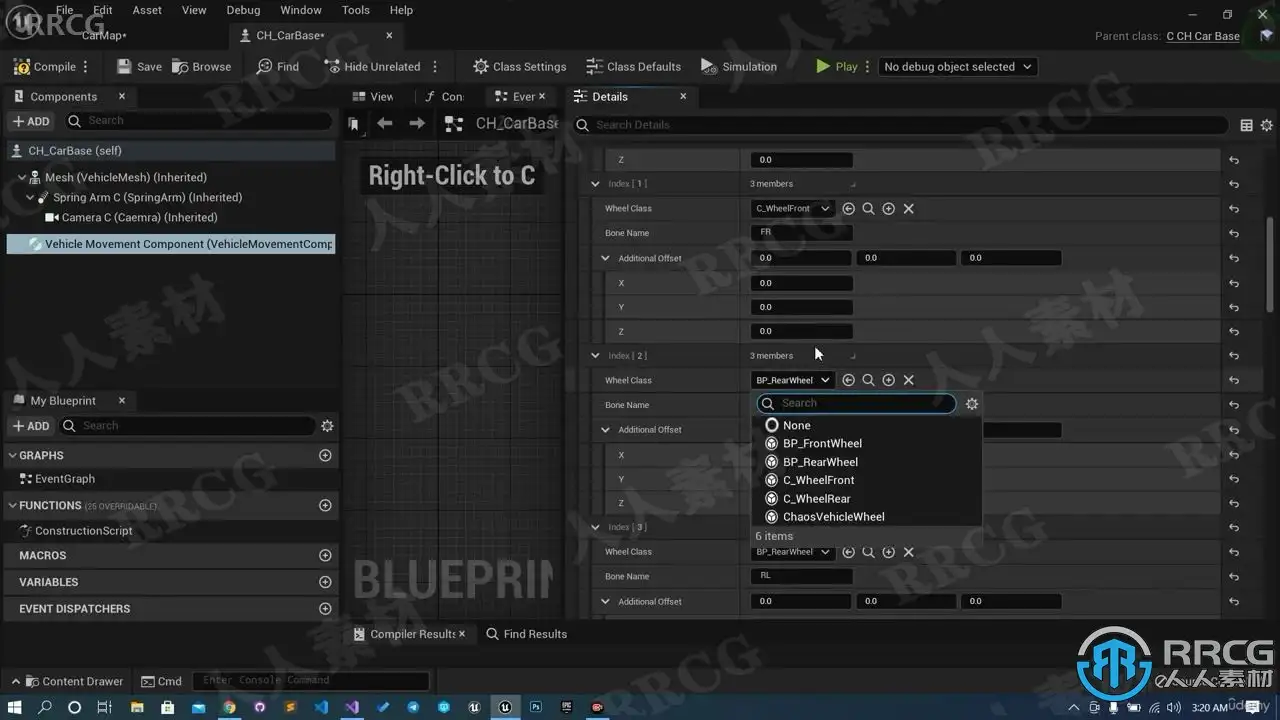Collapse Additional Offset under Index [1]
Viewport: 1280px width, 720px height.
pos(605,258)
